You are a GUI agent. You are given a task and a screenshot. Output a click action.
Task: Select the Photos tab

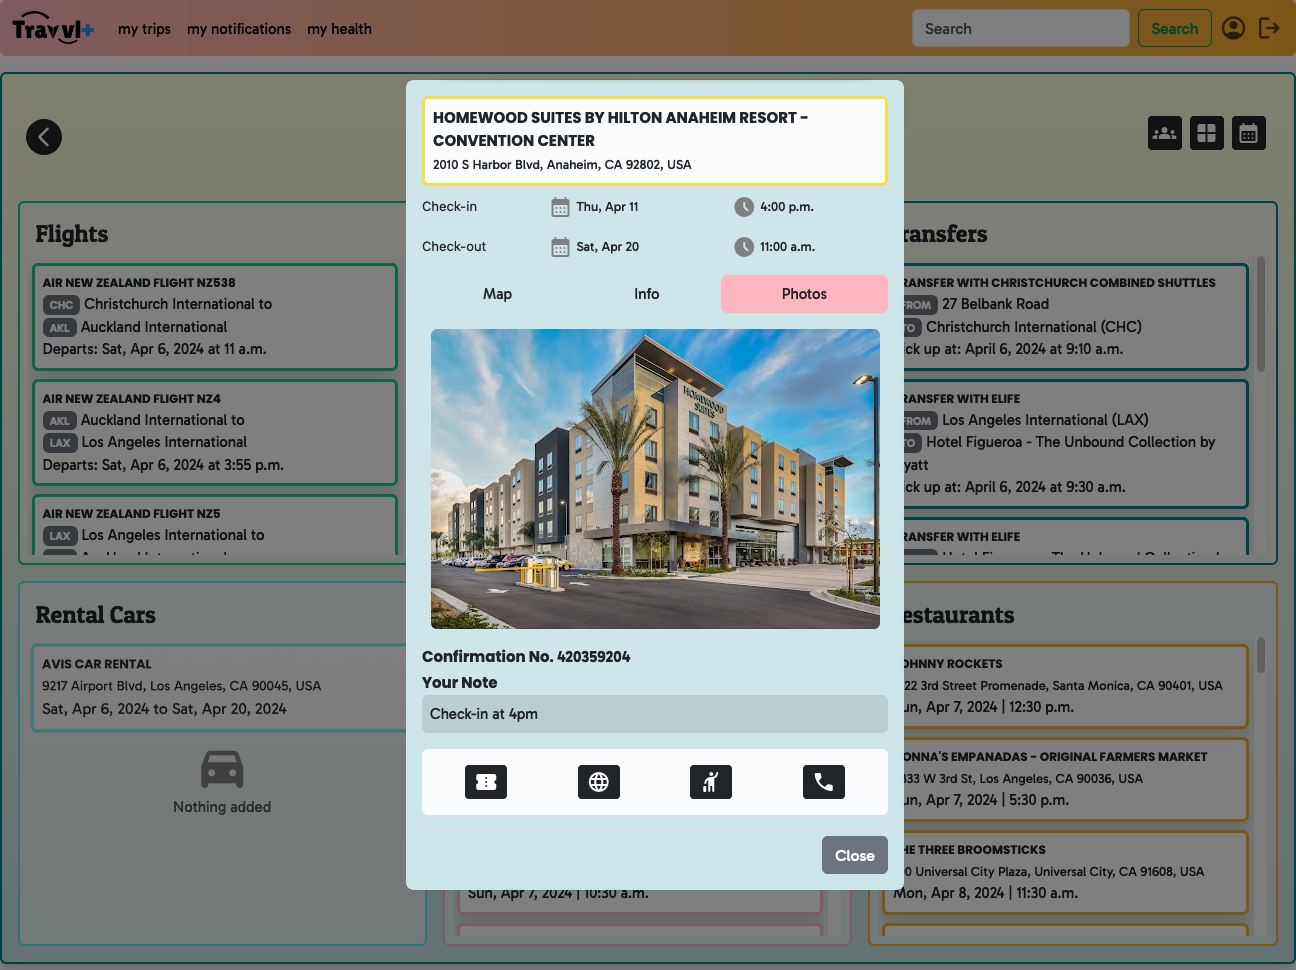804,294
